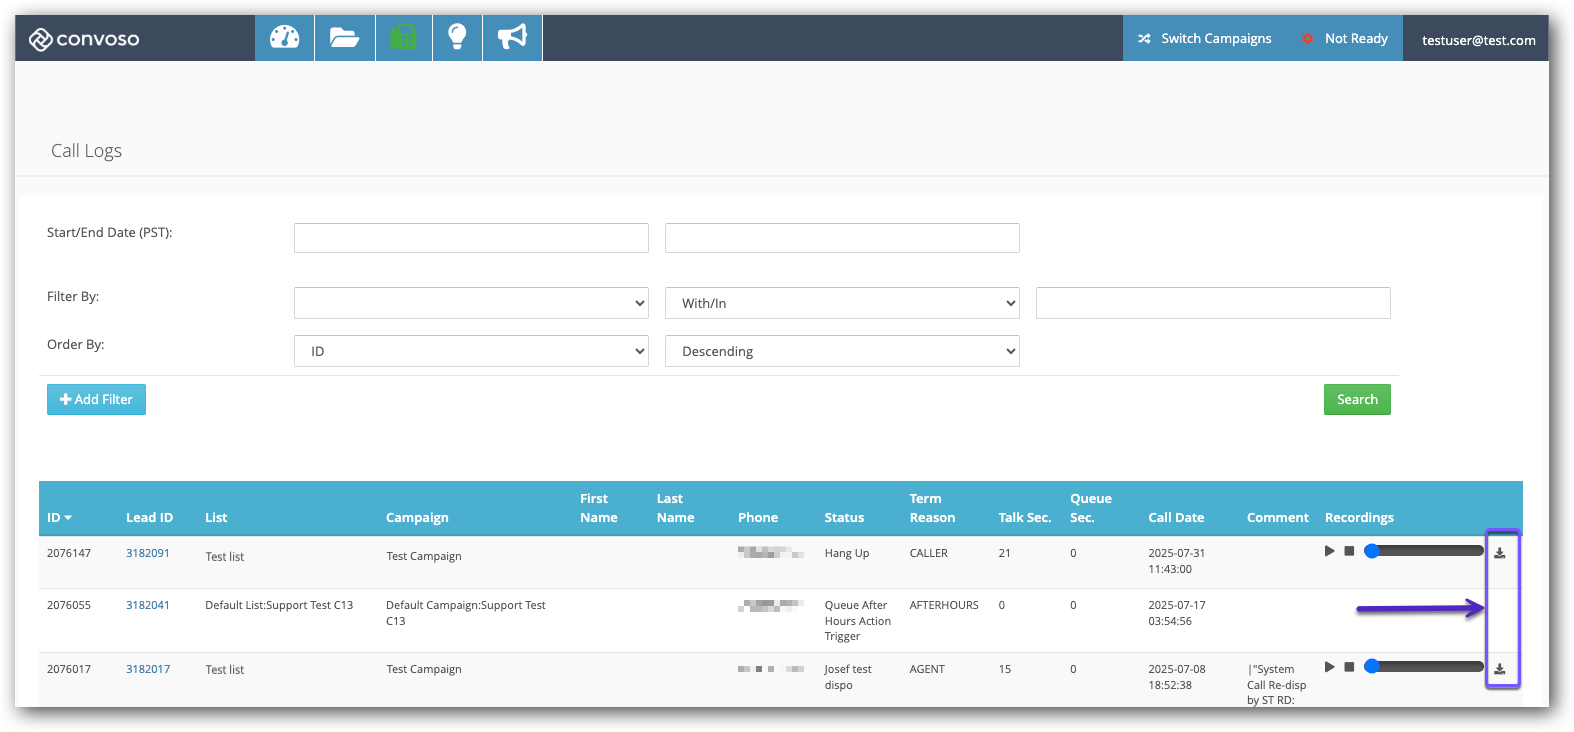
Task: Download recording for call 2076017
Action: (1499, 669)
